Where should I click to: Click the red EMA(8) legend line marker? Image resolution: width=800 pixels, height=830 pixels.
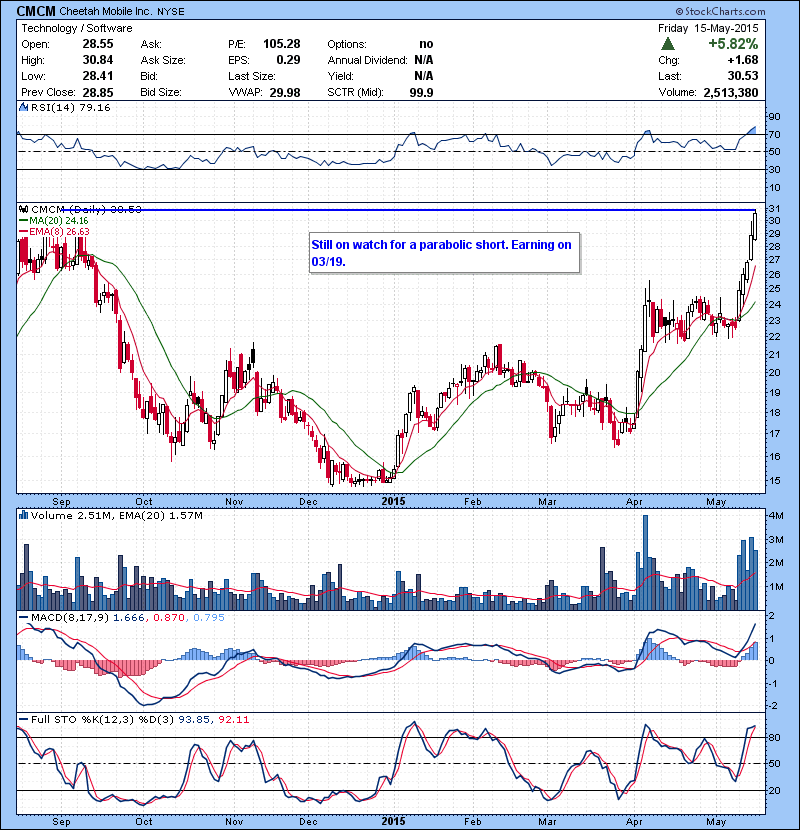[24, 231]
